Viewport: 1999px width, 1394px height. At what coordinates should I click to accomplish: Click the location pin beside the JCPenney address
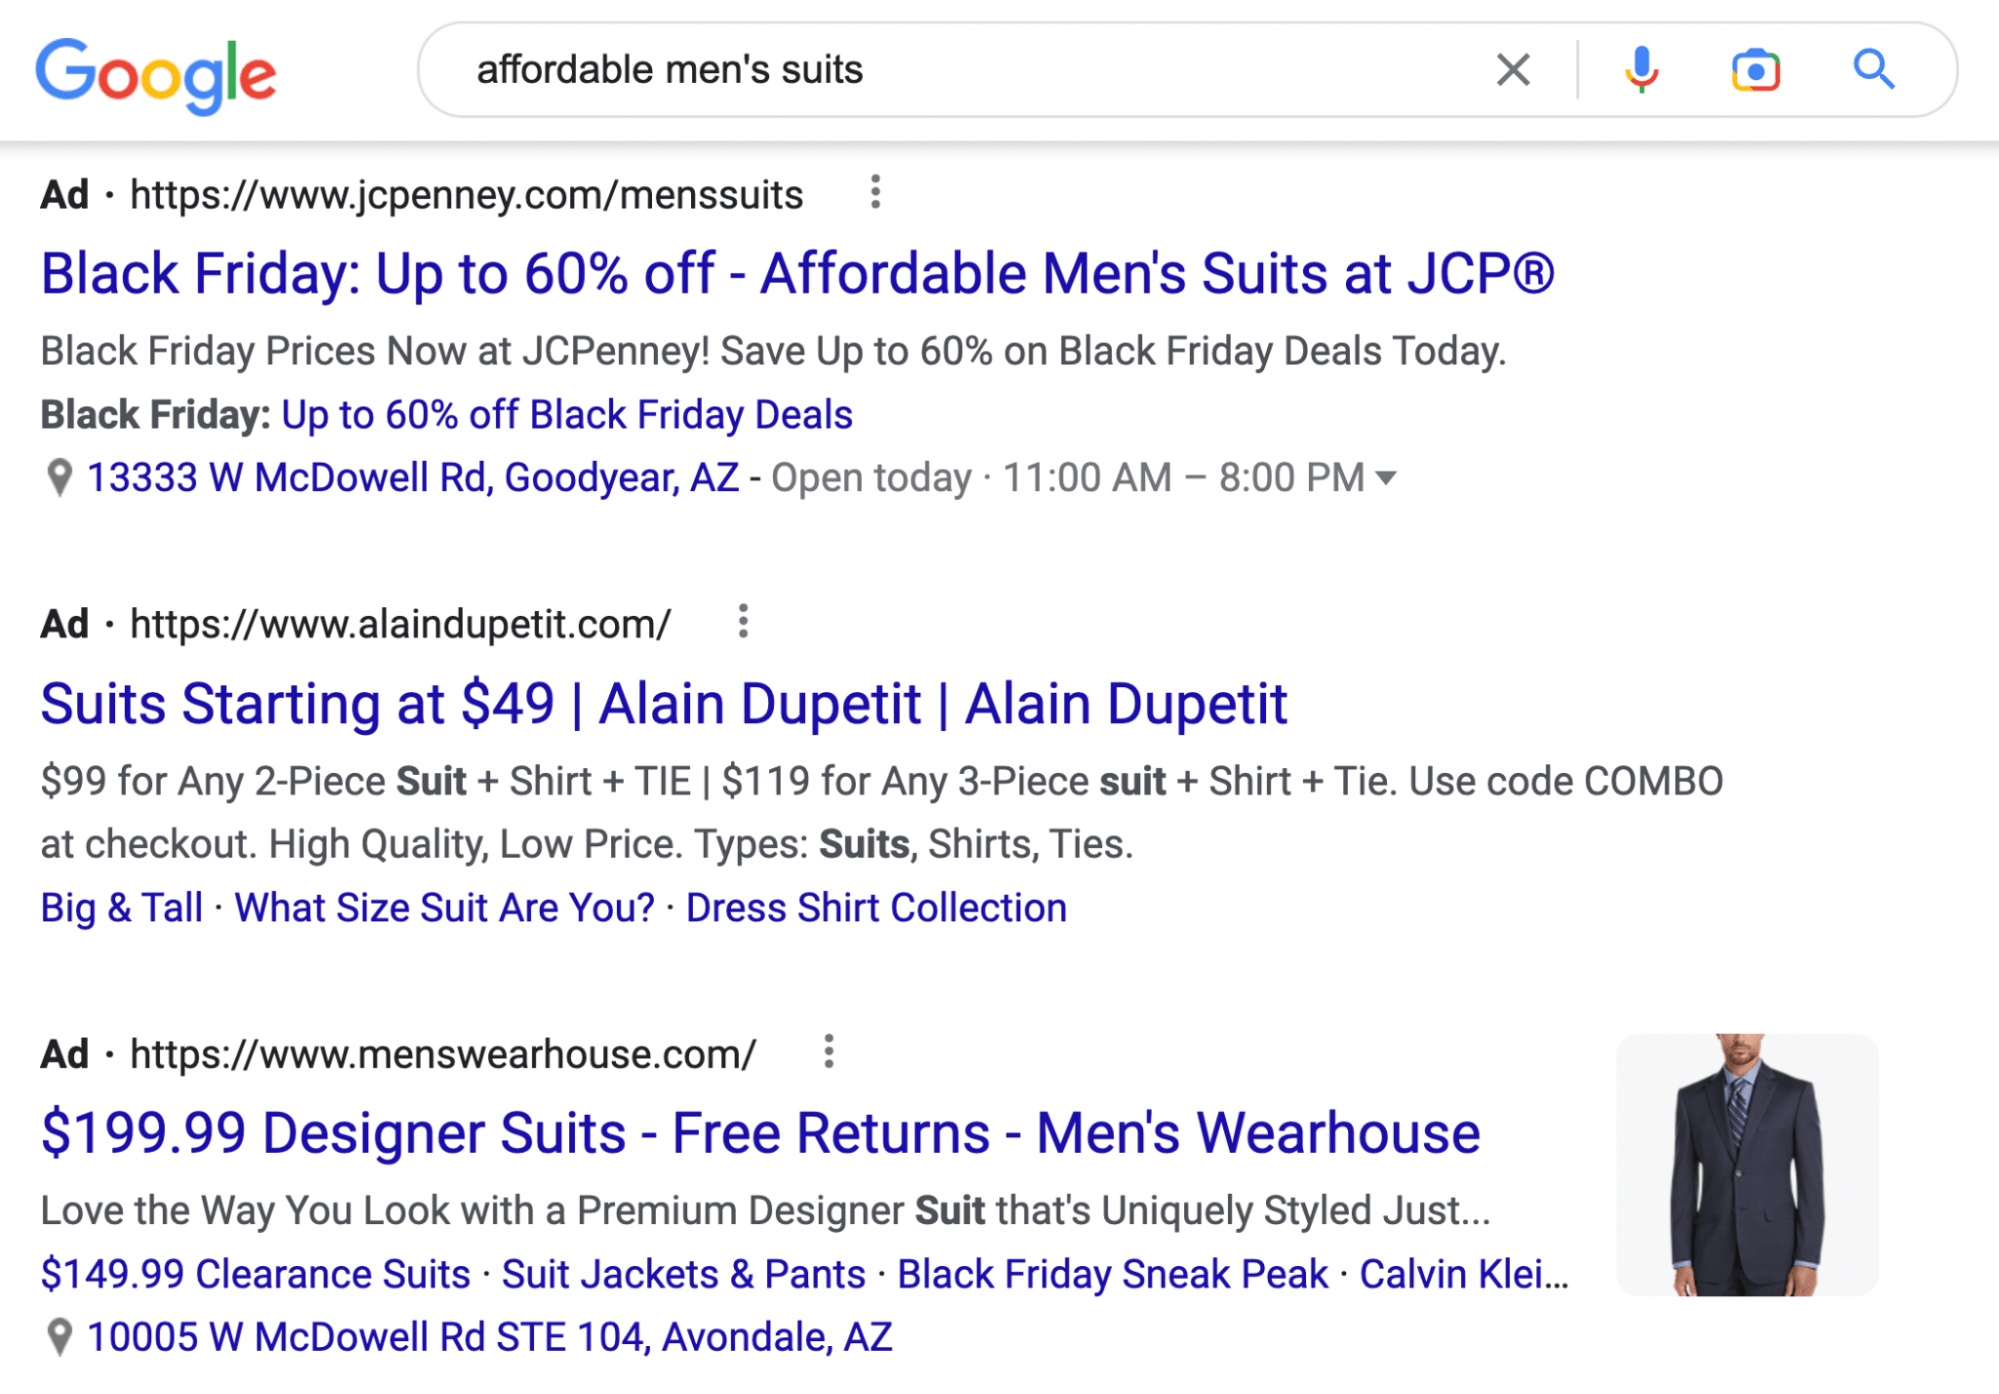tap(60, 477)
